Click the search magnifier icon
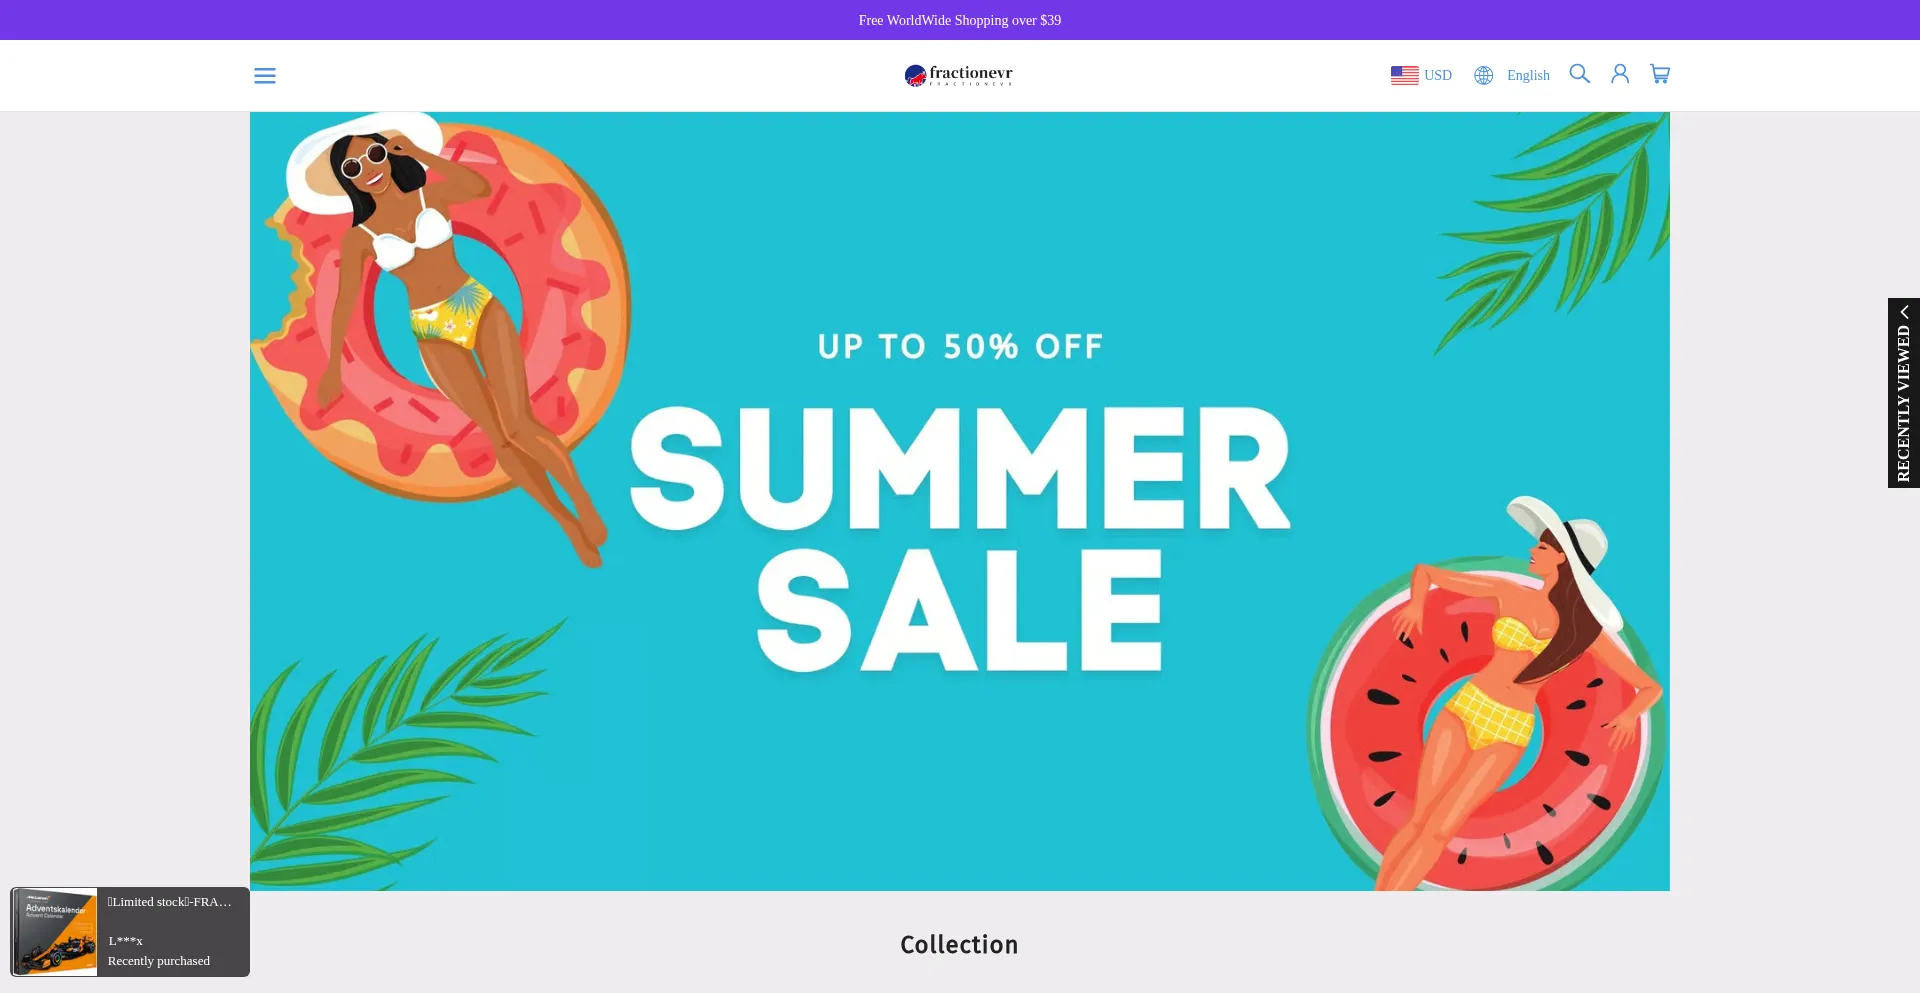1920x993 pixels. pyautogui.click(x=1579, y=74)
